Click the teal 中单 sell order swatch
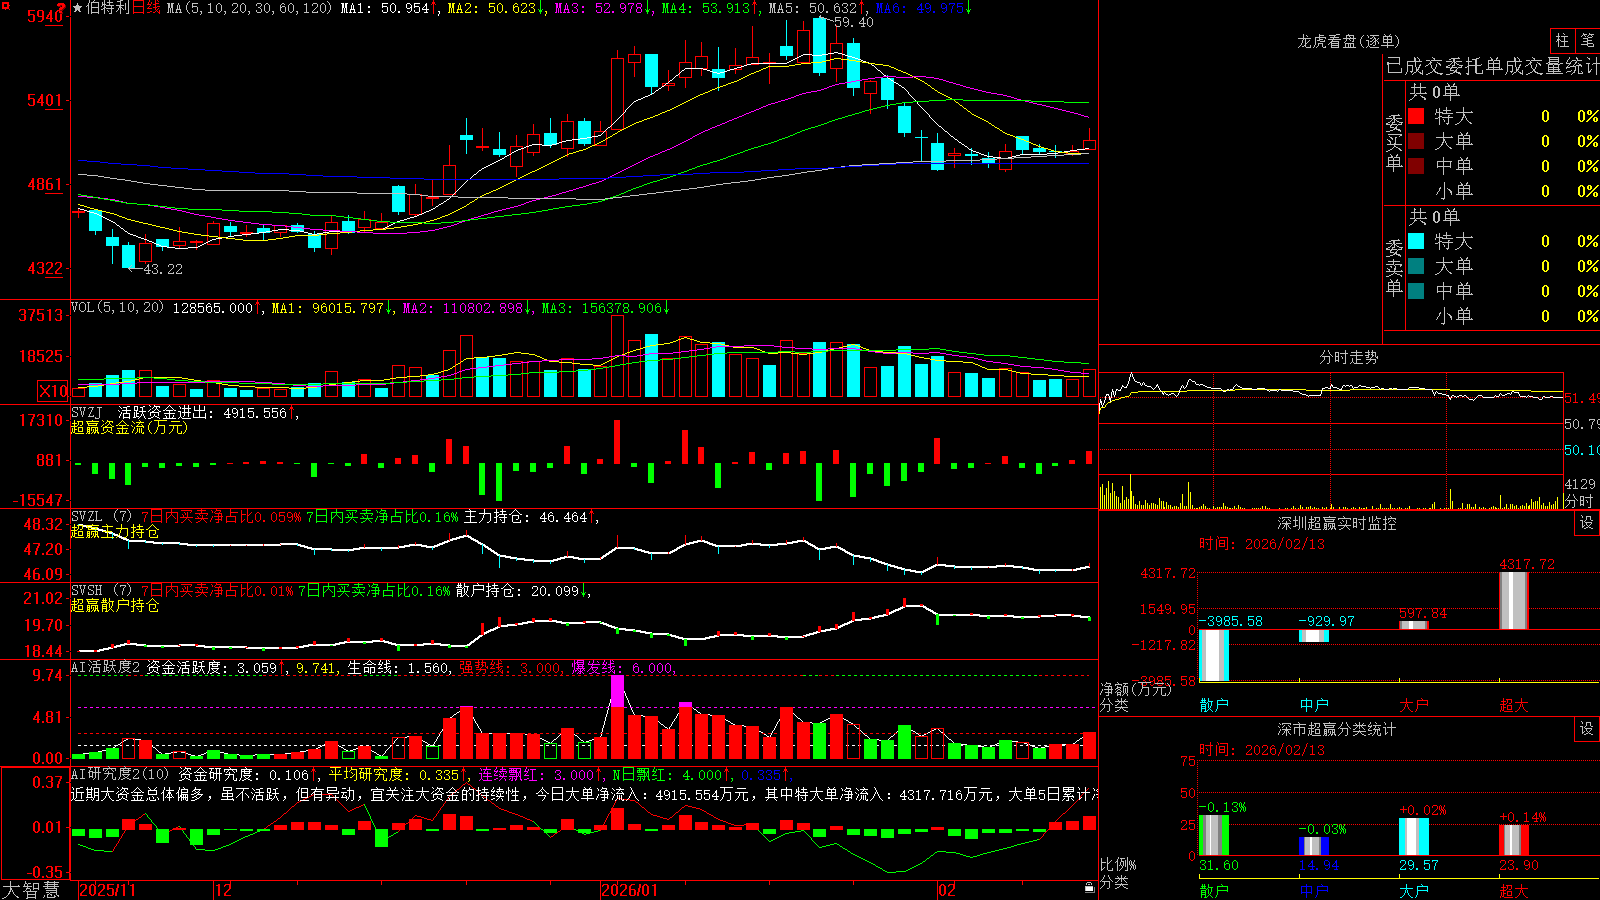Image resolution: width=1600 pixels, height=900 pixels. pyautogui.click(x=1416, y=291)
